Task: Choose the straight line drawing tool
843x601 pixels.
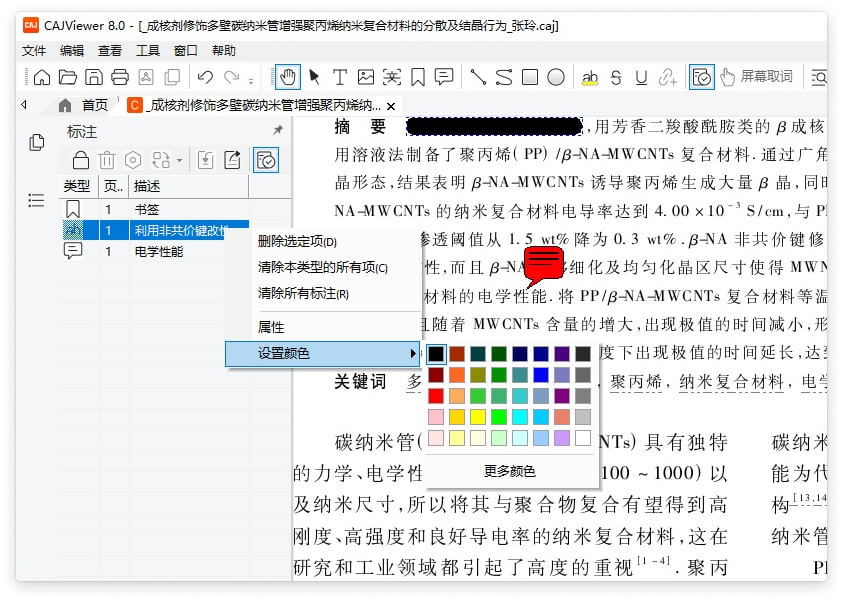Action: (478, 77)
